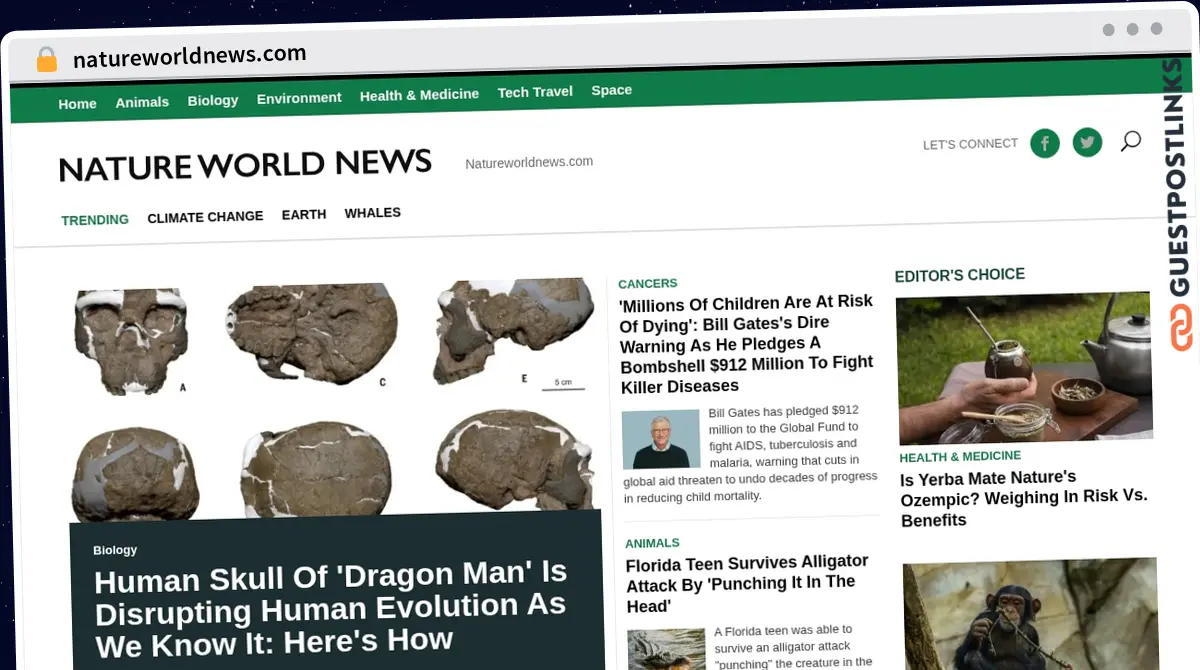Select the Climate Change trending topic

(205, 217)
